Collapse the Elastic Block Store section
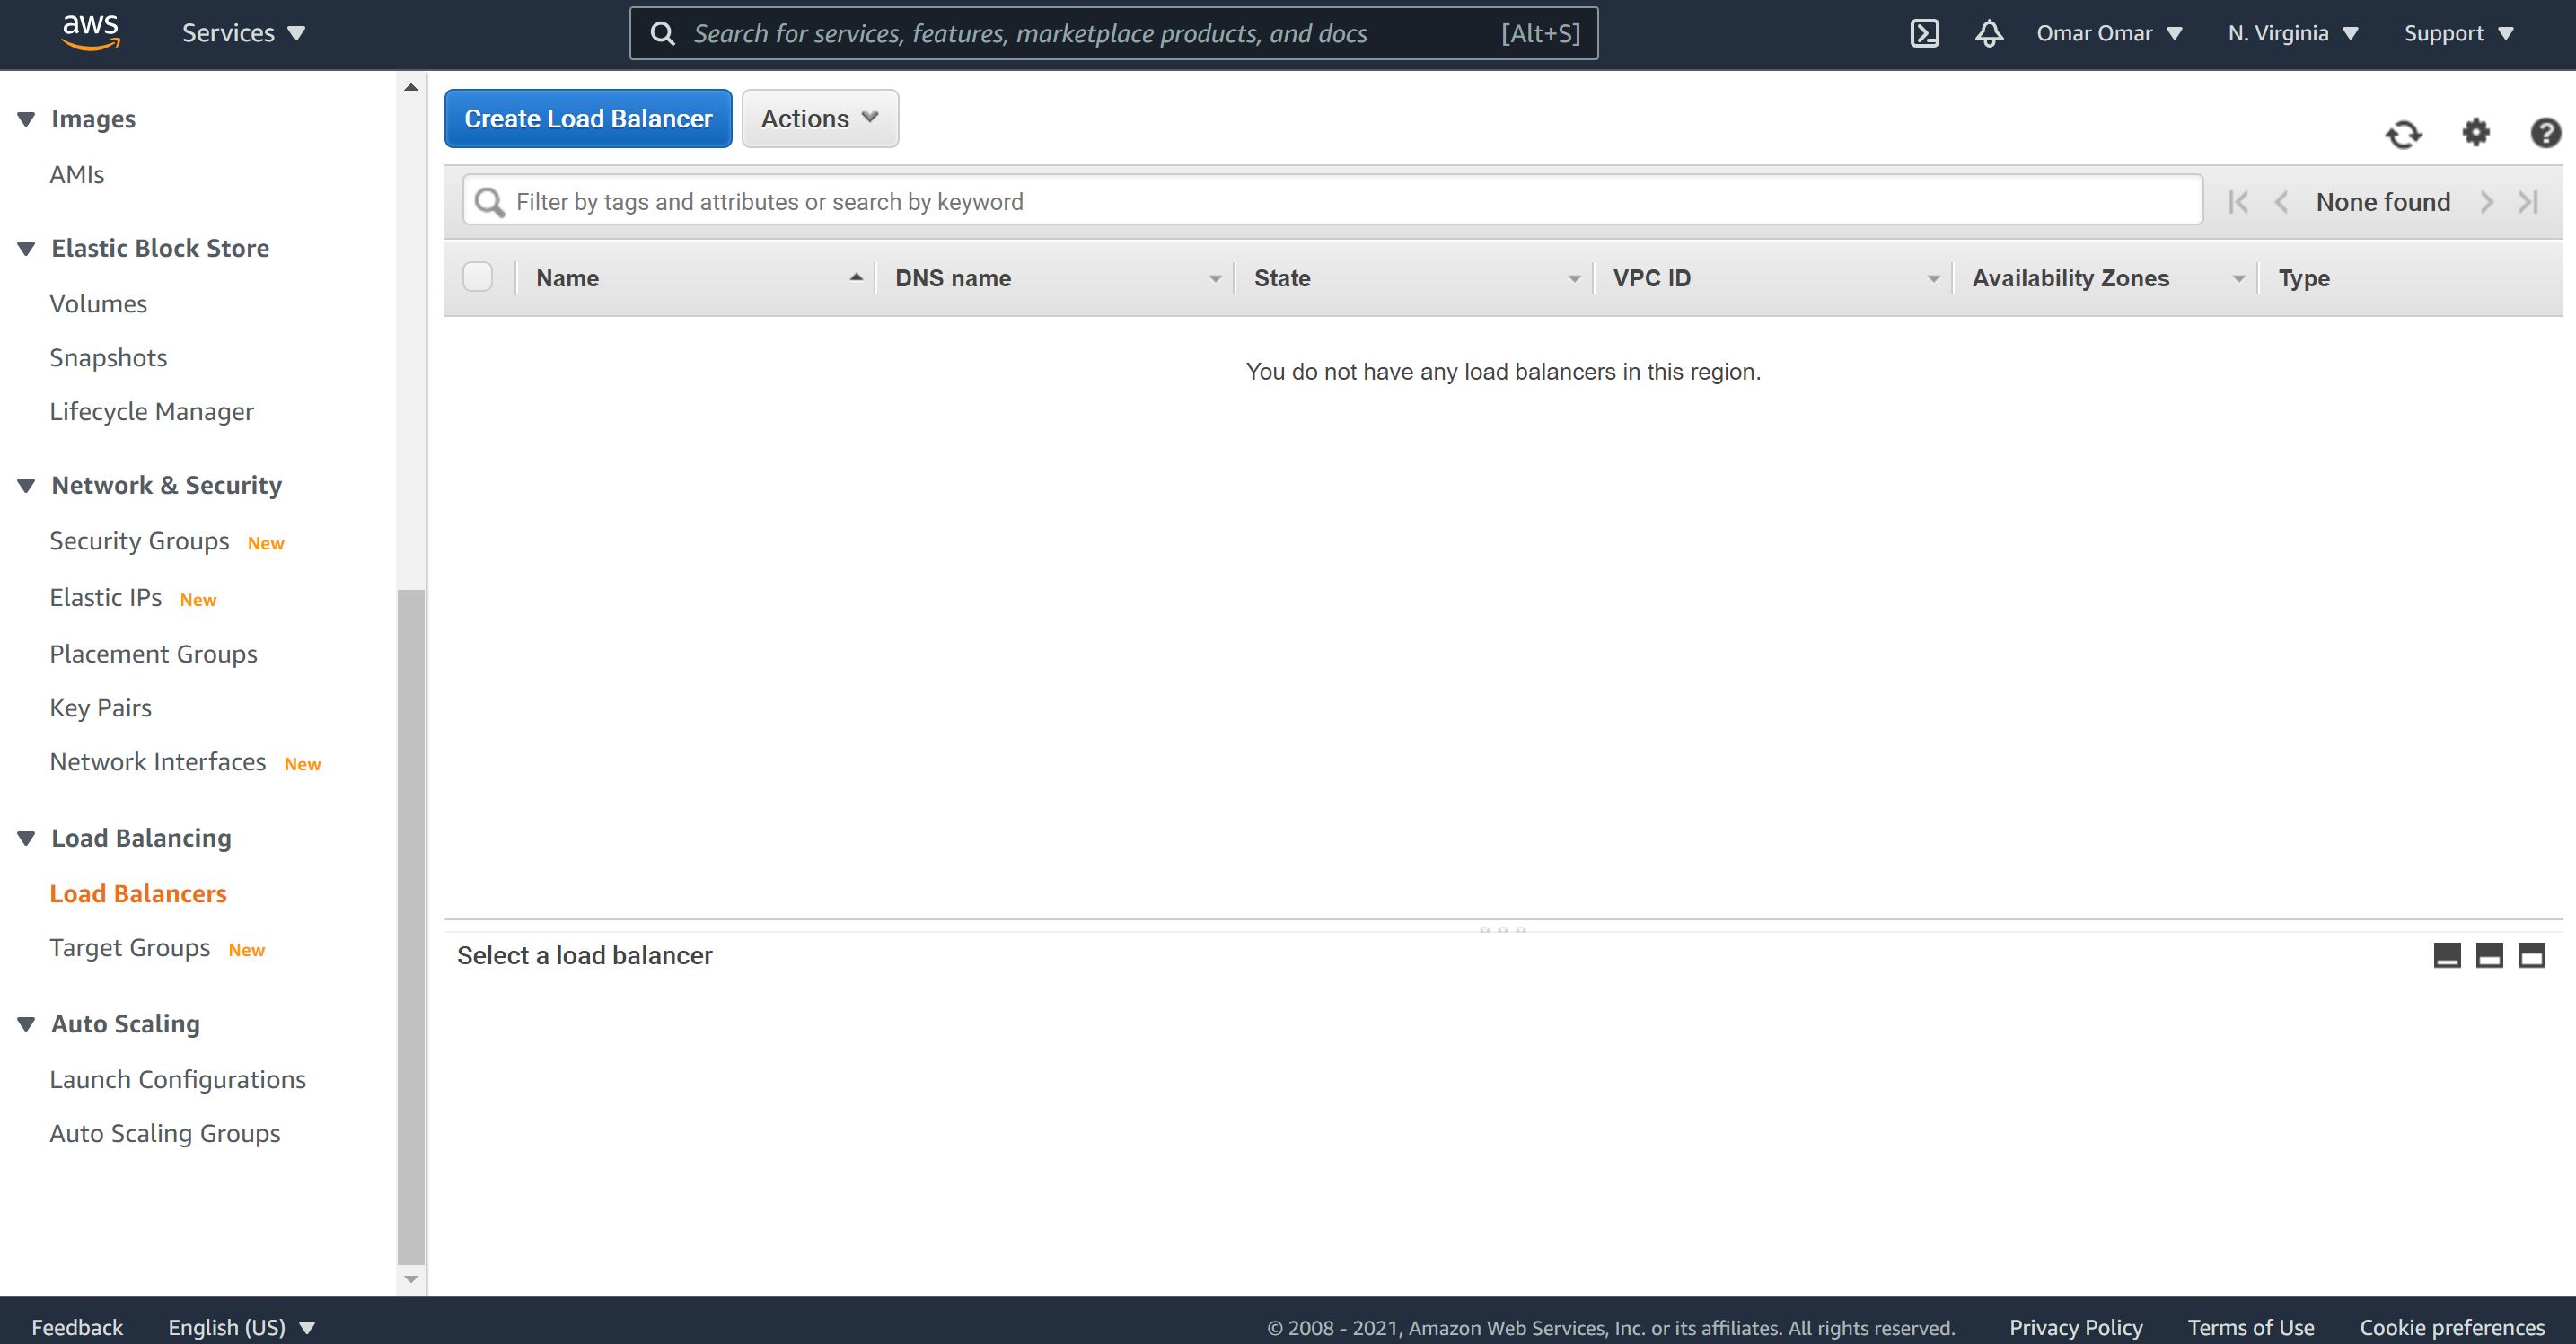The width and height of the screenshot is (2576, 1344). pyautogui.click(x=27, y=248)
